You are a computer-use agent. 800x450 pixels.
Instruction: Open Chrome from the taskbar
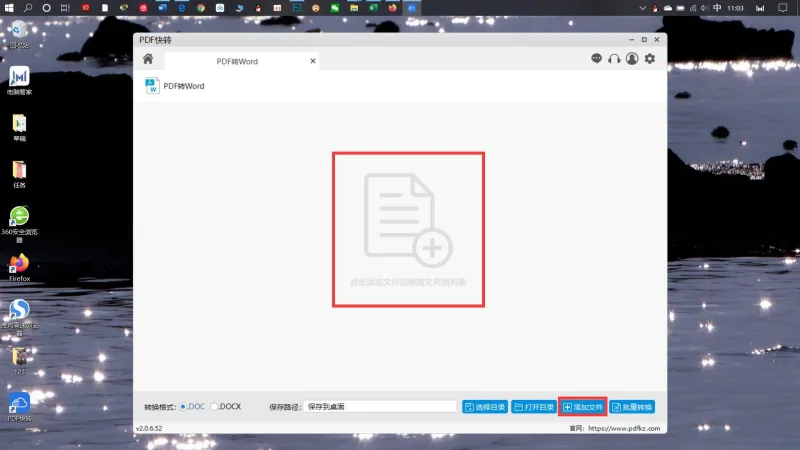[x=201, y=8]
